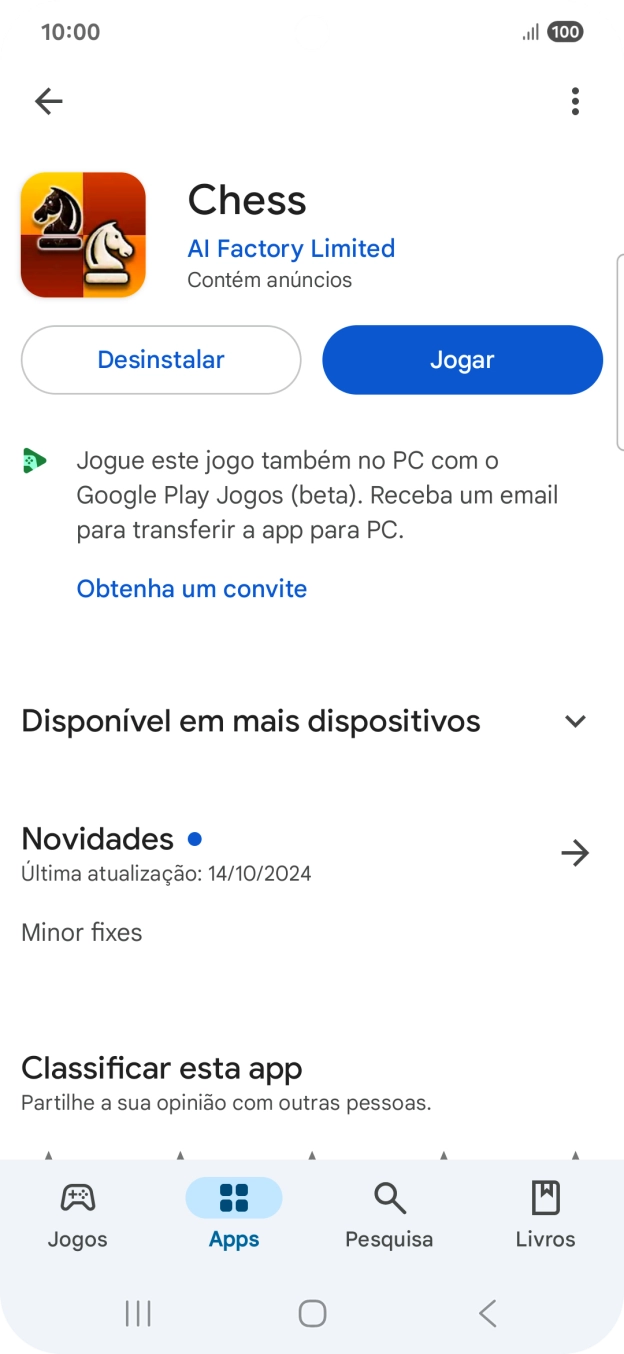Tap the Chess app icon
This screenshot has width=624, height=1354.
pos(83,234)
